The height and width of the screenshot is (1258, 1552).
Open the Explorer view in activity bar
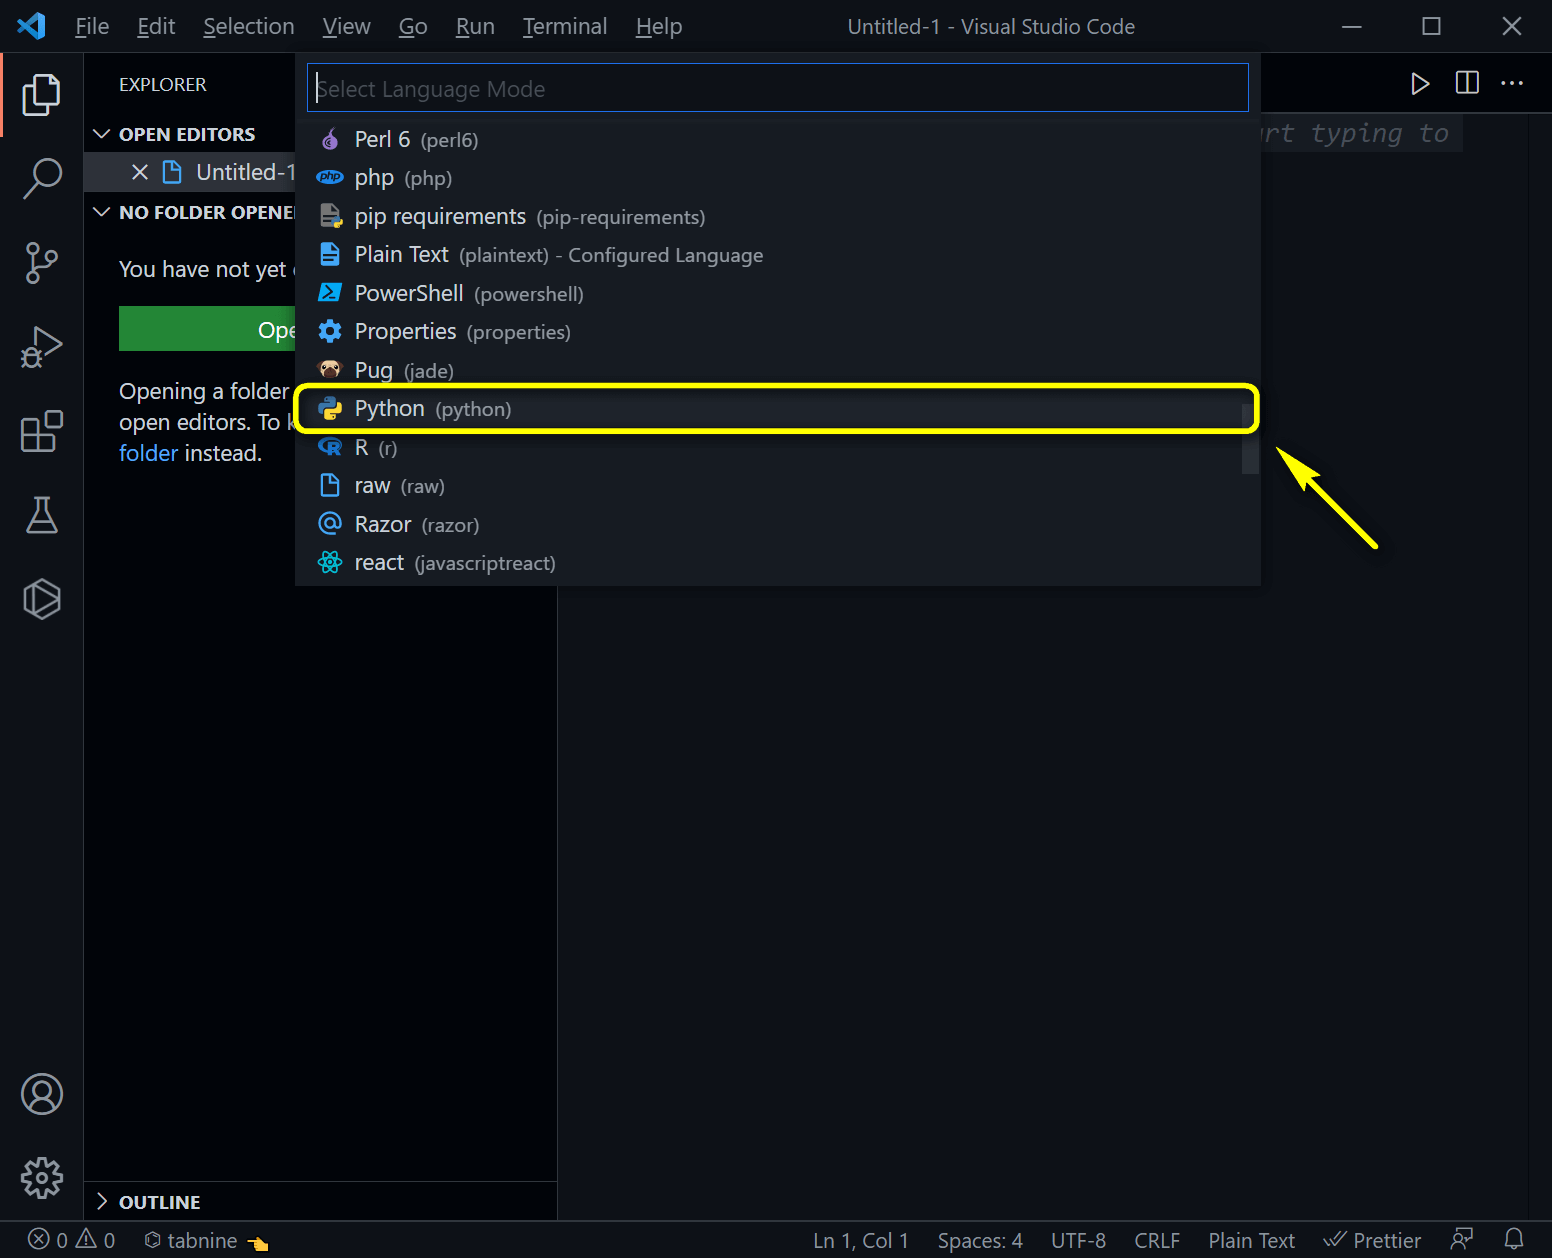[x=42, y=95]
